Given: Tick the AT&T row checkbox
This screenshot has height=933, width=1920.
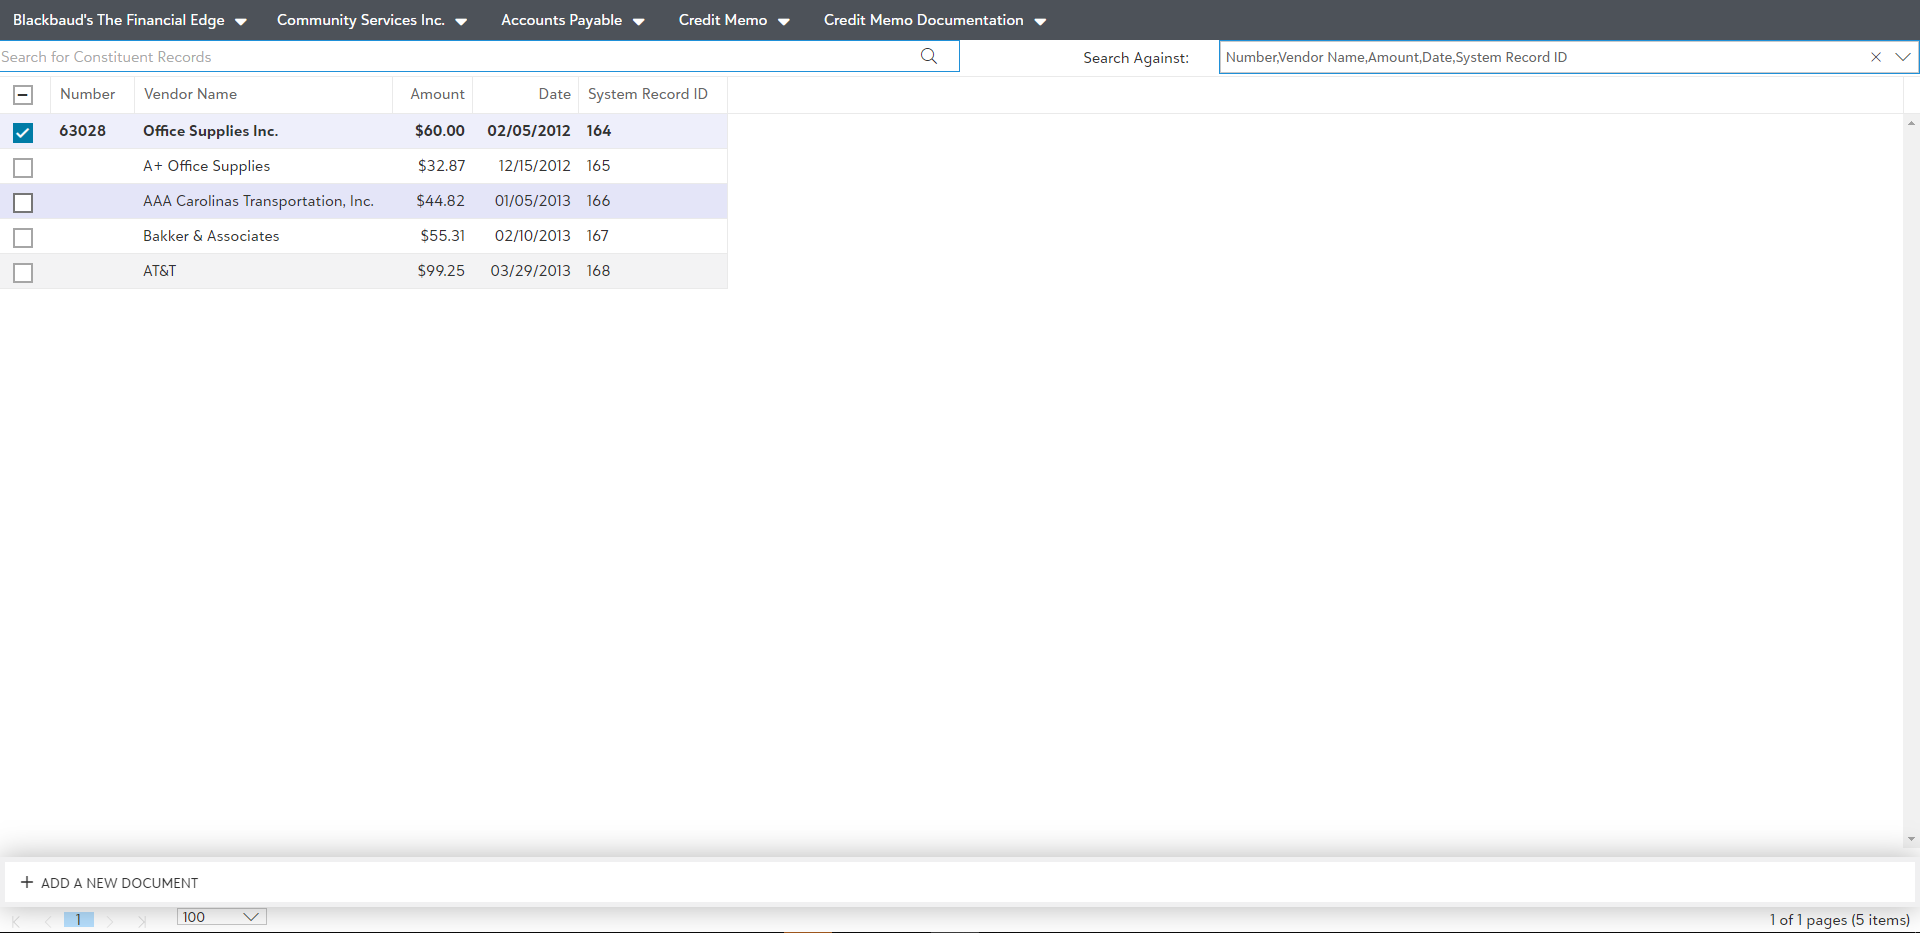Looking at the screenshot, I should click(x=23, y=272).
